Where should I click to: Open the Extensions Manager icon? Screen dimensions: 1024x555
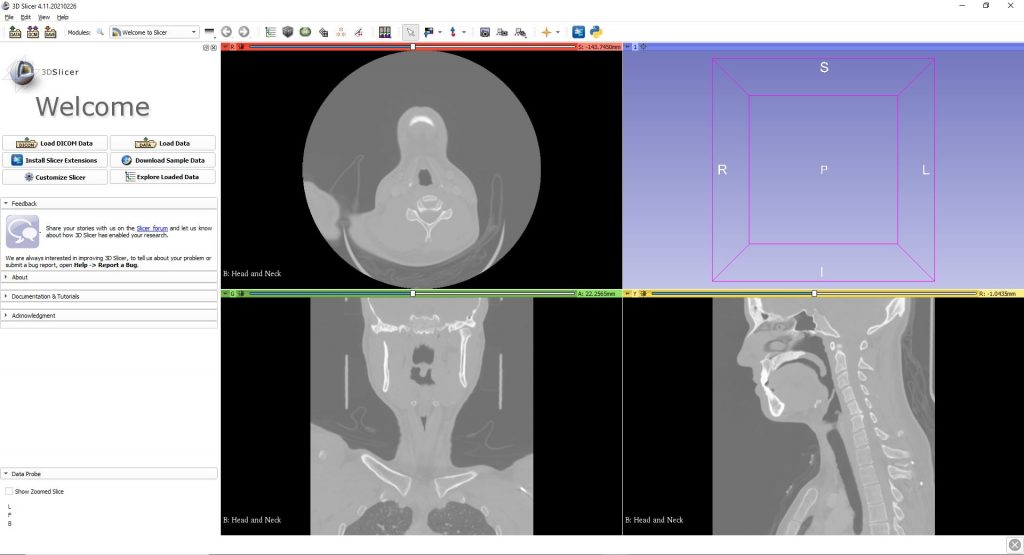point(578,32)
